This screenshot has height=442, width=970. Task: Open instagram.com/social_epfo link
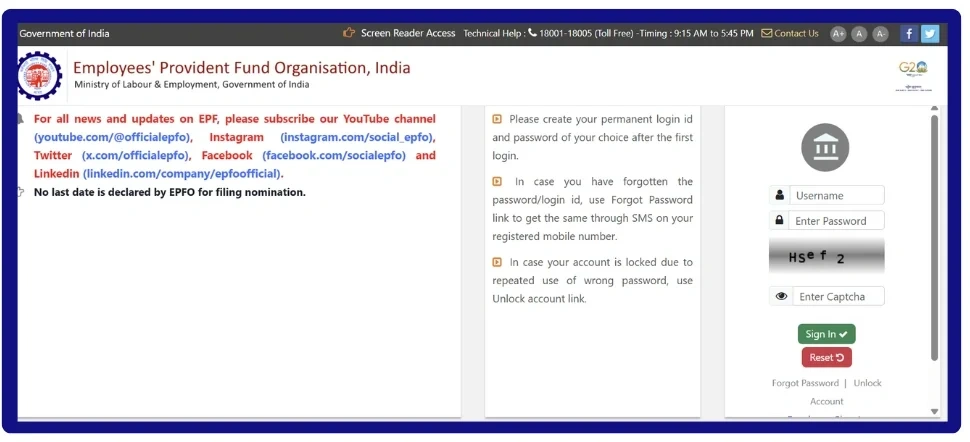357,137
